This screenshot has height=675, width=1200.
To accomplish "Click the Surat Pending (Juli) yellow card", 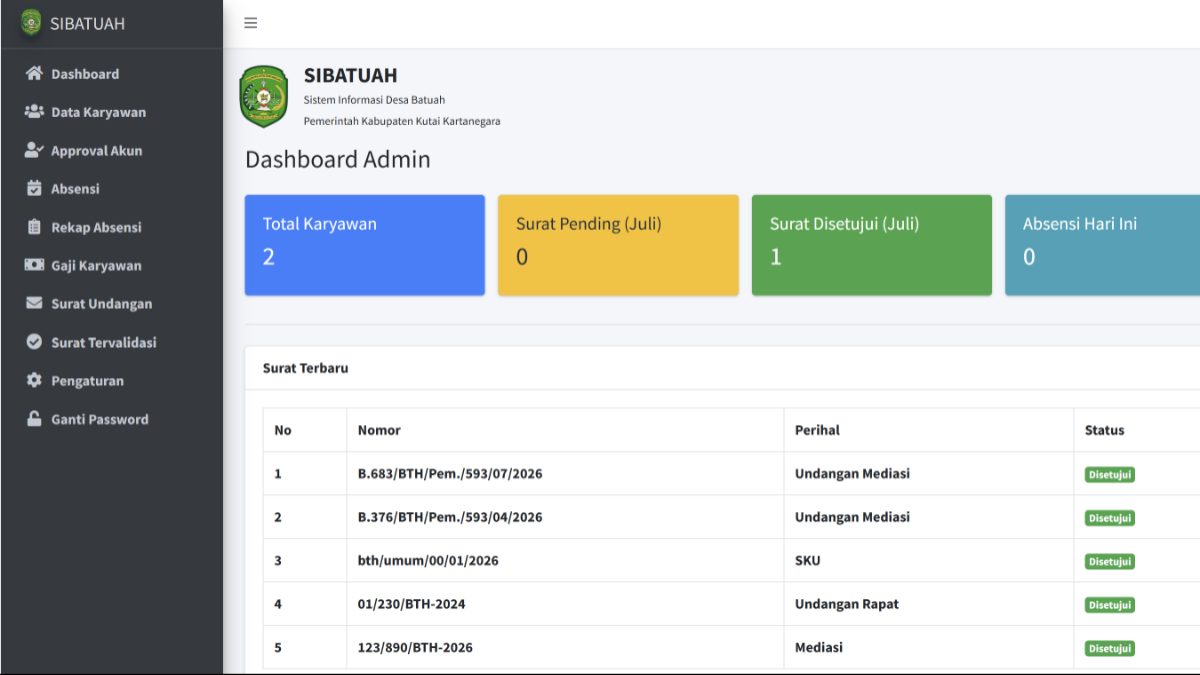I will pyautogui.click(x=618, y=245).
